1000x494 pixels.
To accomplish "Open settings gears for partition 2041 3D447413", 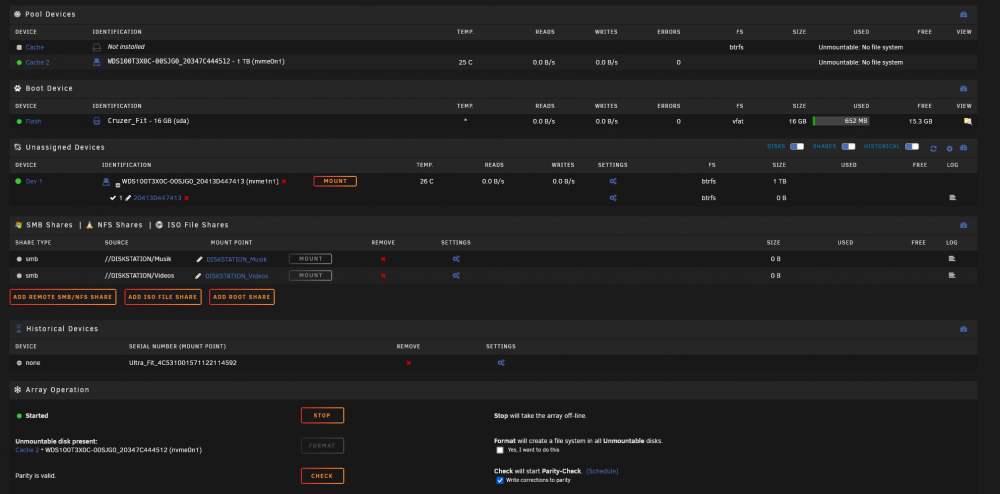I will 613,198.
